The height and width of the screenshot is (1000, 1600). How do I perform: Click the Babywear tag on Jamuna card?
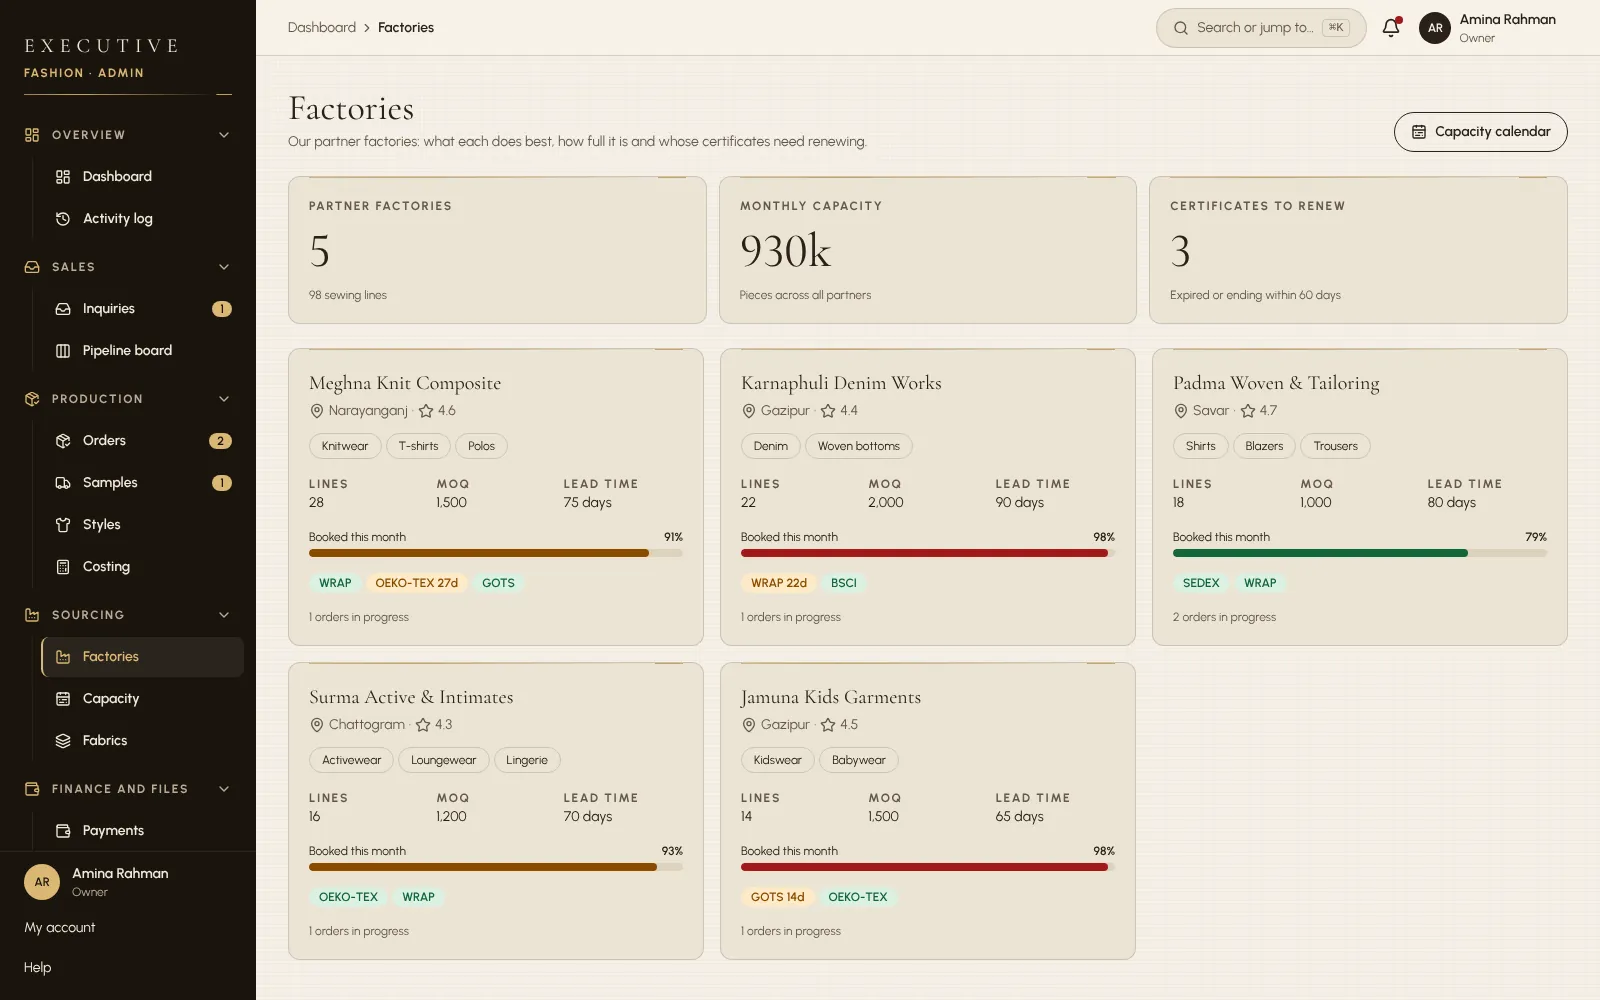859,760
